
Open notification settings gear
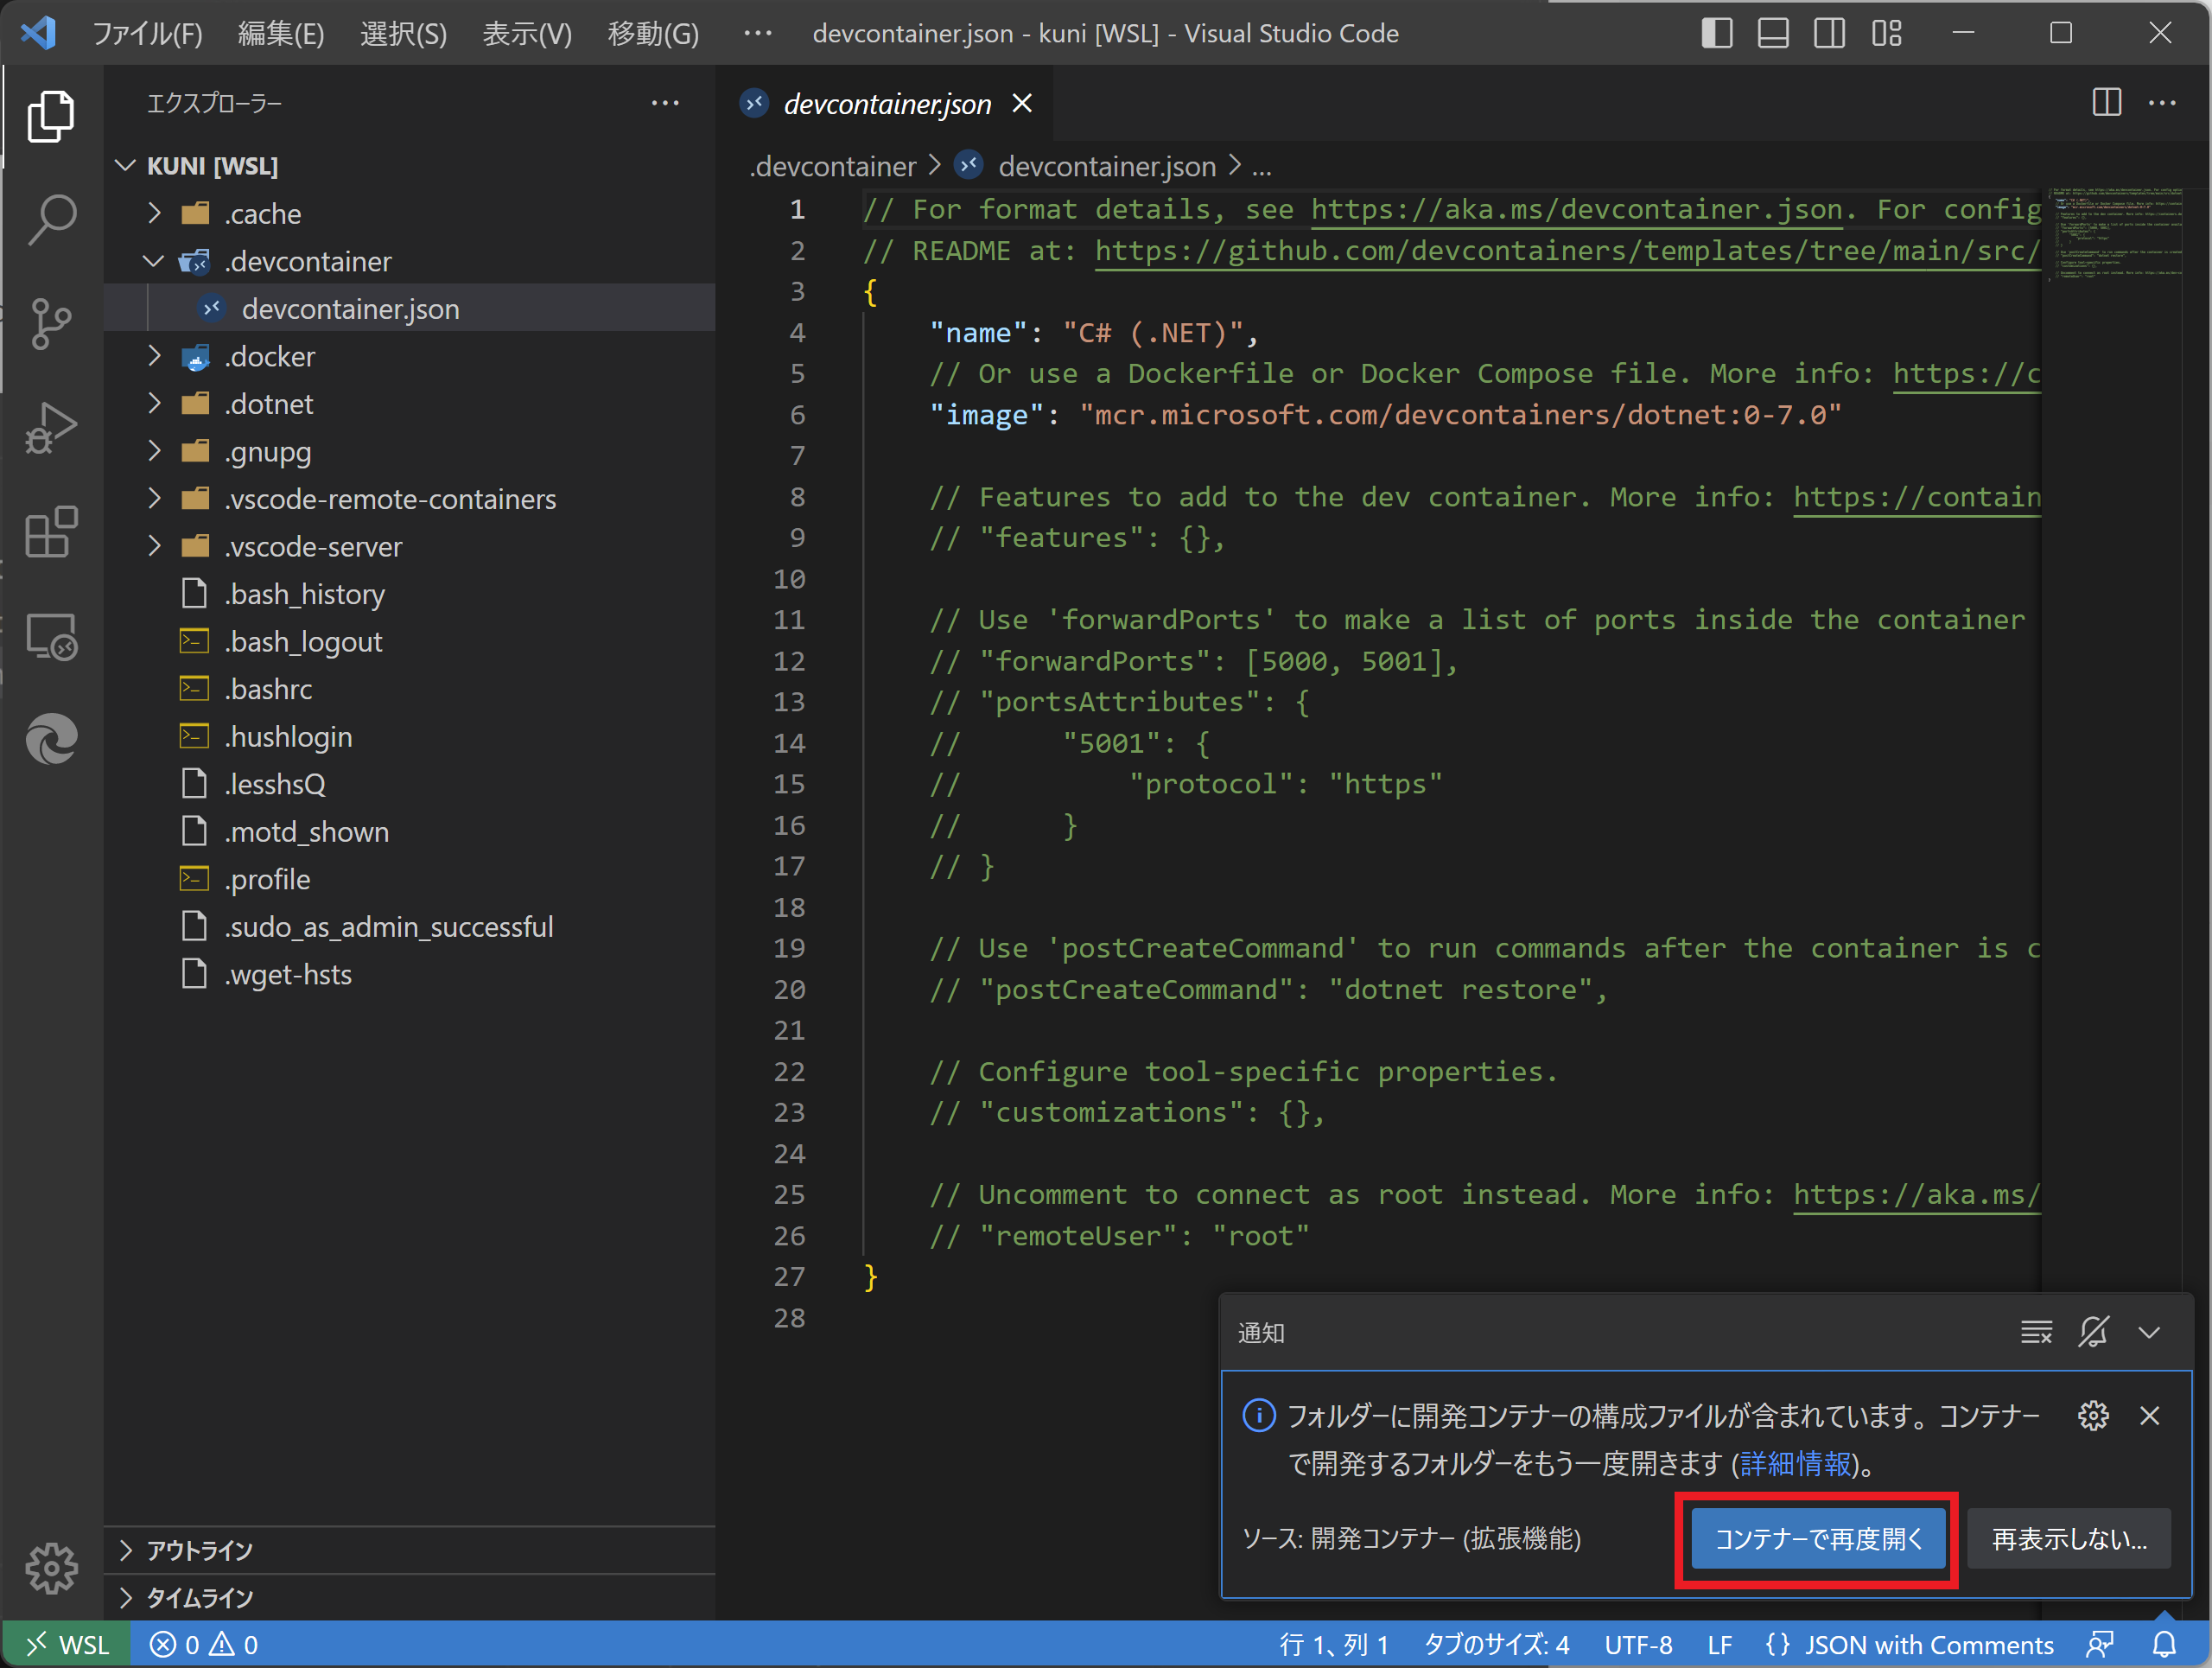pyautogui.click(x=2093, y=1415)
